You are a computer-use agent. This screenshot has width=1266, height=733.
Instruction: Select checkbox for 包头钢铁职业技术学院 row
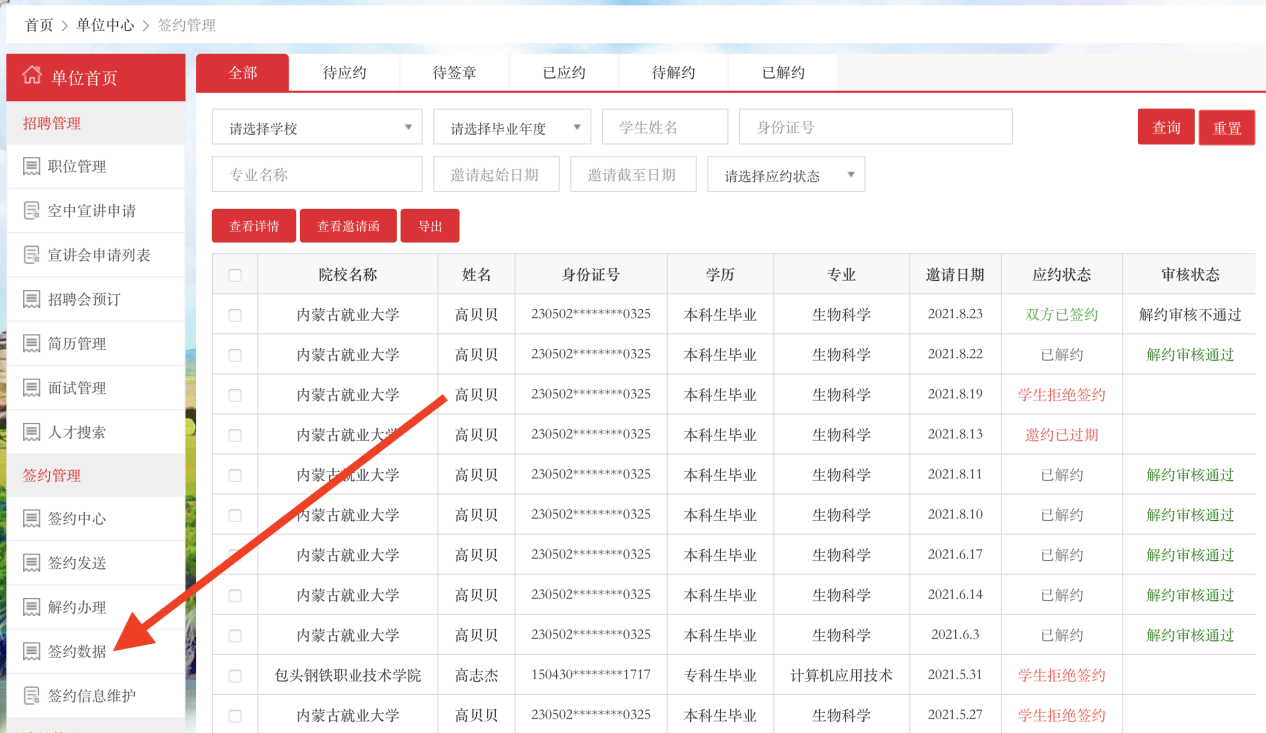click(235, 676)
